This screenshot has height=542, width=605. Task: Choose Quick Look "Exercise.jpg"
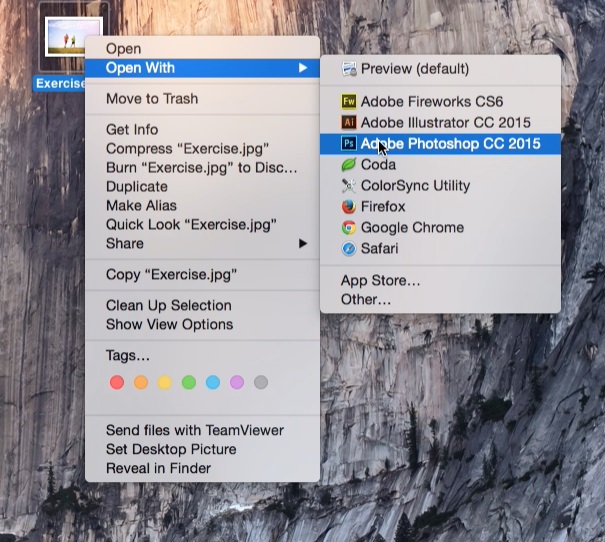tap(202, 225)
